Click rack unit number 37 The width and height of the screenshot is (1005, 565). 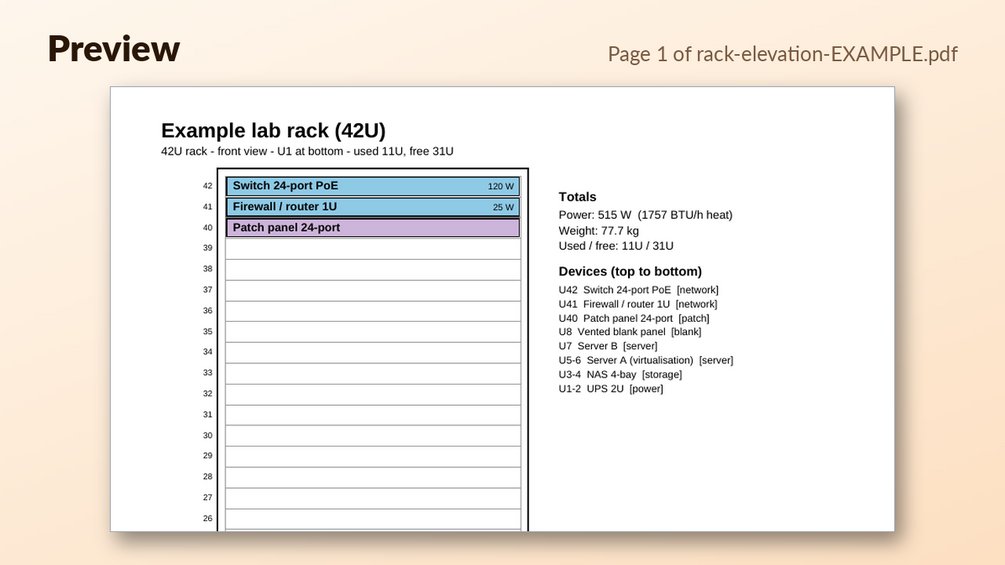click(x=208, y=290)
